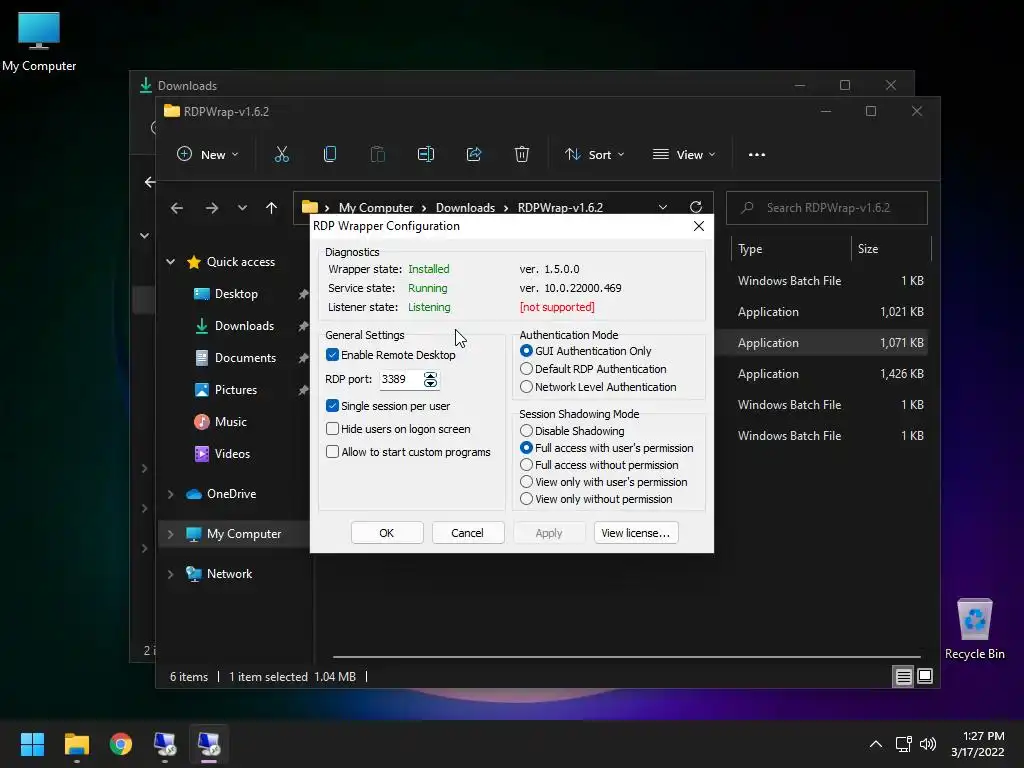Click the Rename icon in Explorer toolbar
The width and height of the screenshot is (1024, 768).
(x=426, y=155)
